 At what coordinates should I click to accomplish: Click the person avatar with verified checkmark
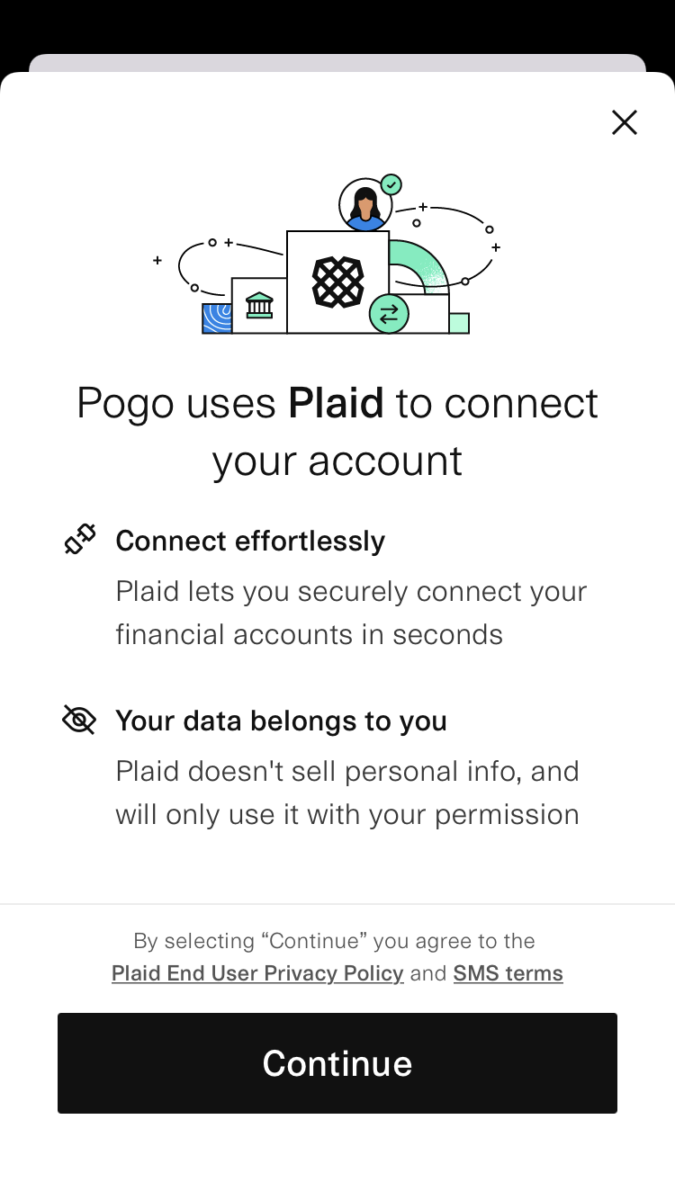pos(364,203)
